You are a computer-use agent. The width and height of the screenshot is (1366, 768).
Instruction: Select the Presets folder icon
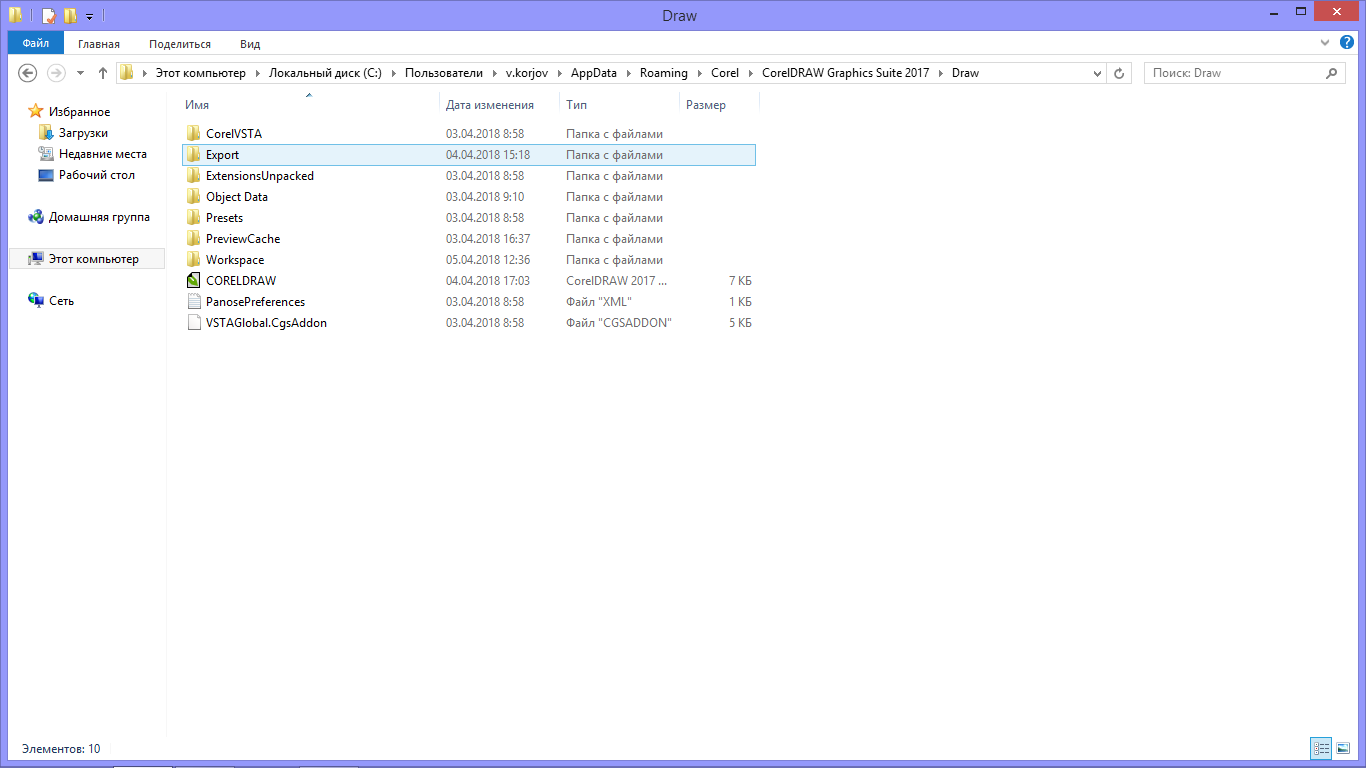[194, 217]
